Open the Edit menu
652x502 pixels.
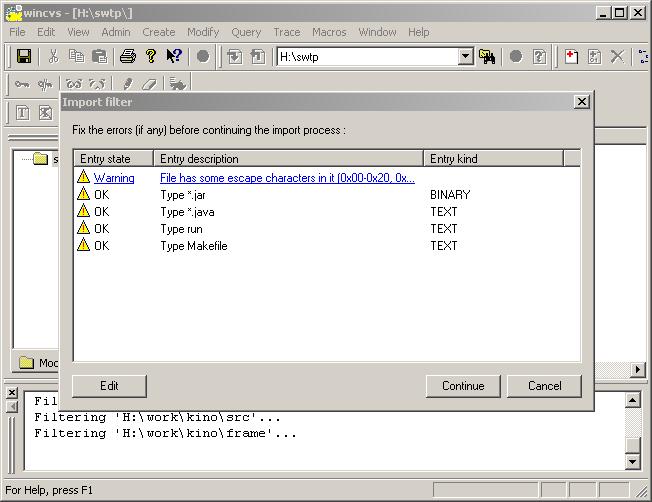click(x=46, y=32)
